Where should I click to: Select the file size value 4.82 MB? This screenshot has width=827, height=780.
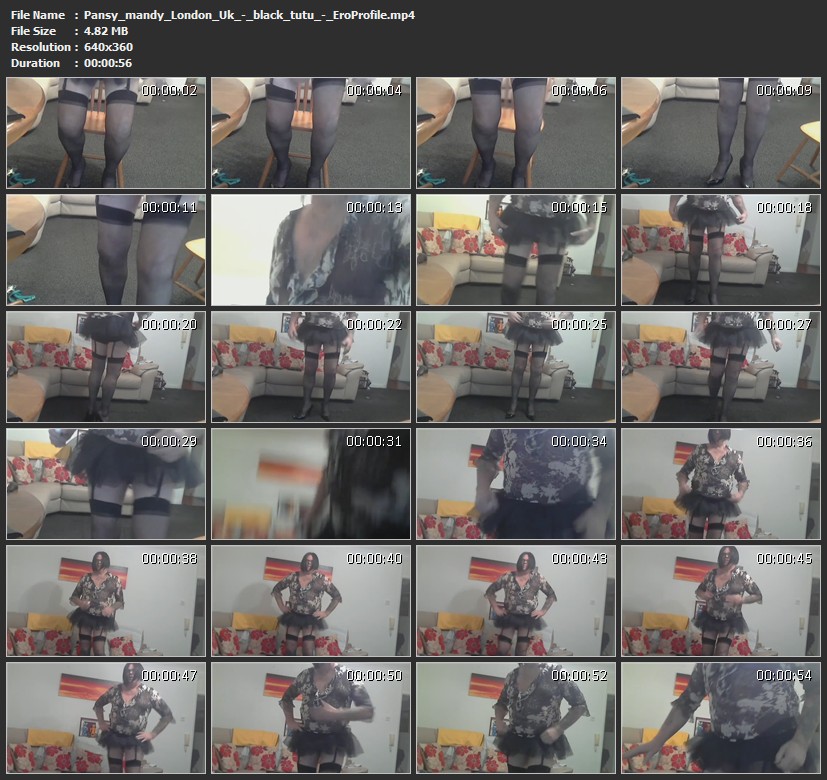click(108, 31)
